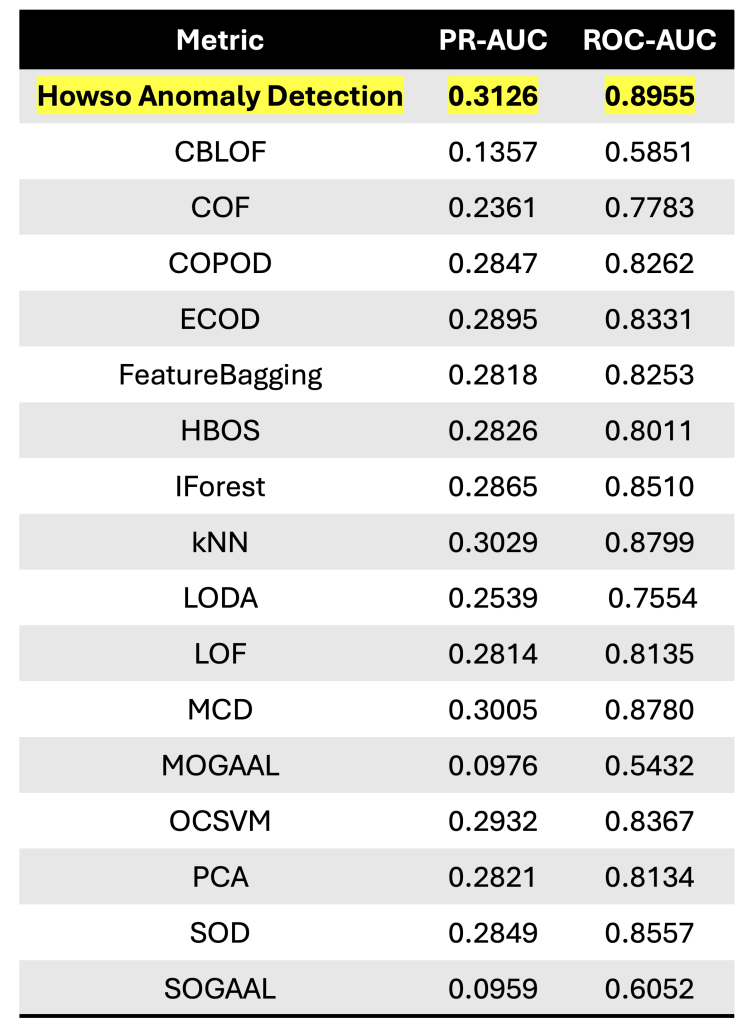
Task: Click the SOD row label
Action: (220, 933)
